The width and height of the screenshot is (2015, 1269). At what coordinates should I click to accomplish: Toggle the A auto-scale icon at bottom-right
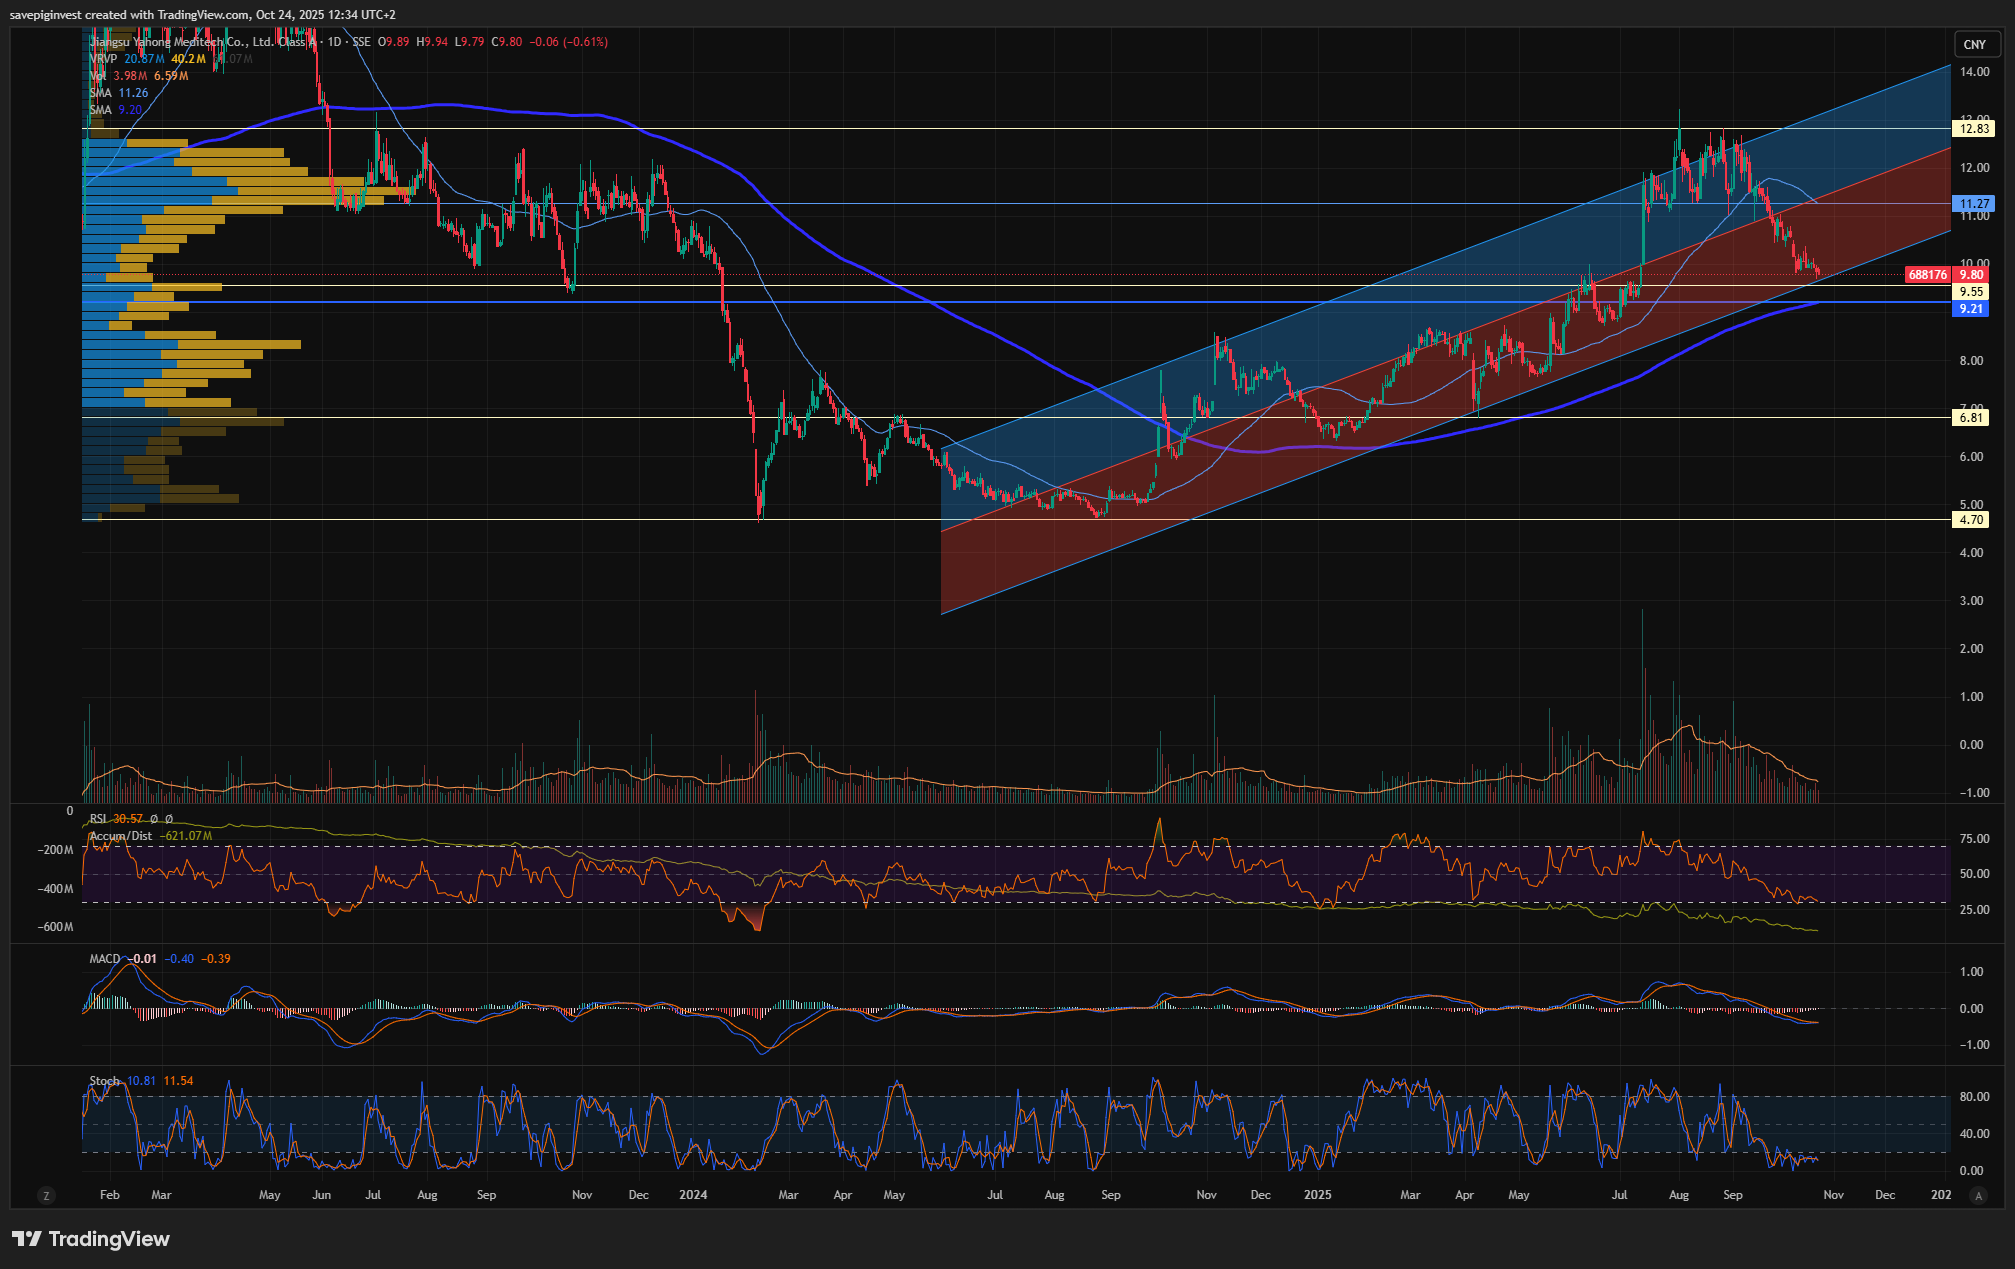point(1977,1195)
